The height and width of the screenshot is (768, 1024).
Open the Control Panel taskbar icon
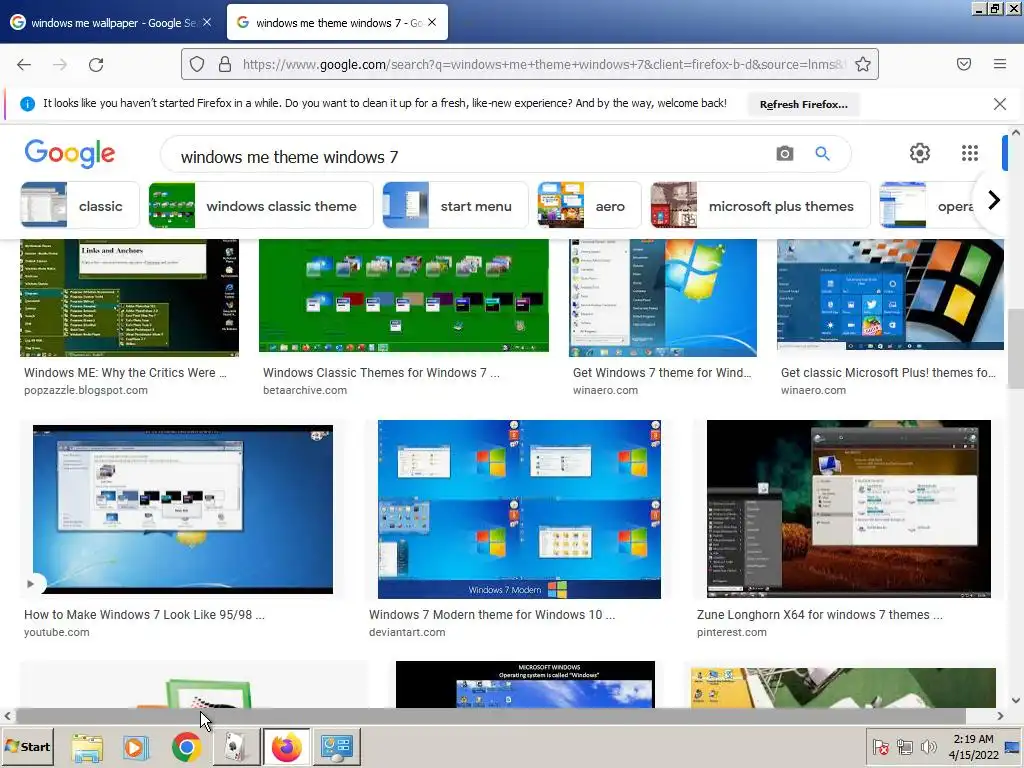tap(337, 747)
